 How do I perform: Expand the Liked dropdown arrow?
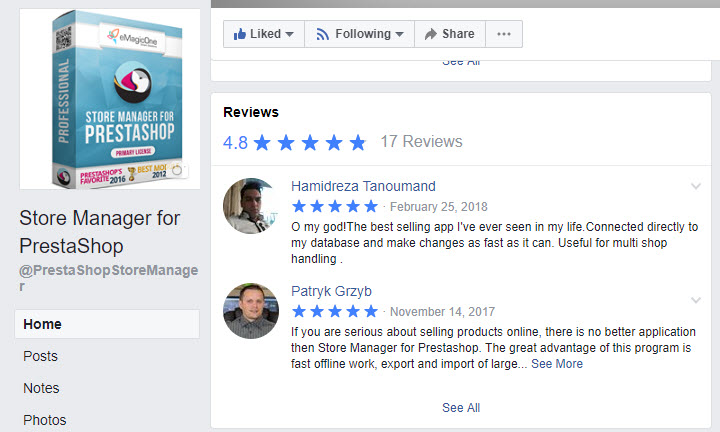click(289, 34)
